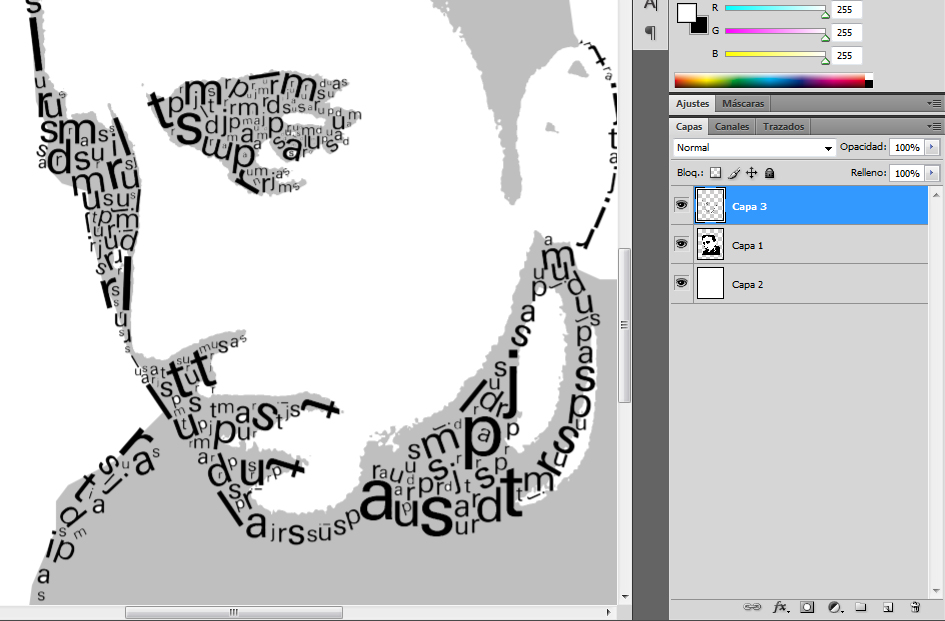Select the Capa 1 layer thumbnail
The image size is (945, 621).
[x=710, y=244]
